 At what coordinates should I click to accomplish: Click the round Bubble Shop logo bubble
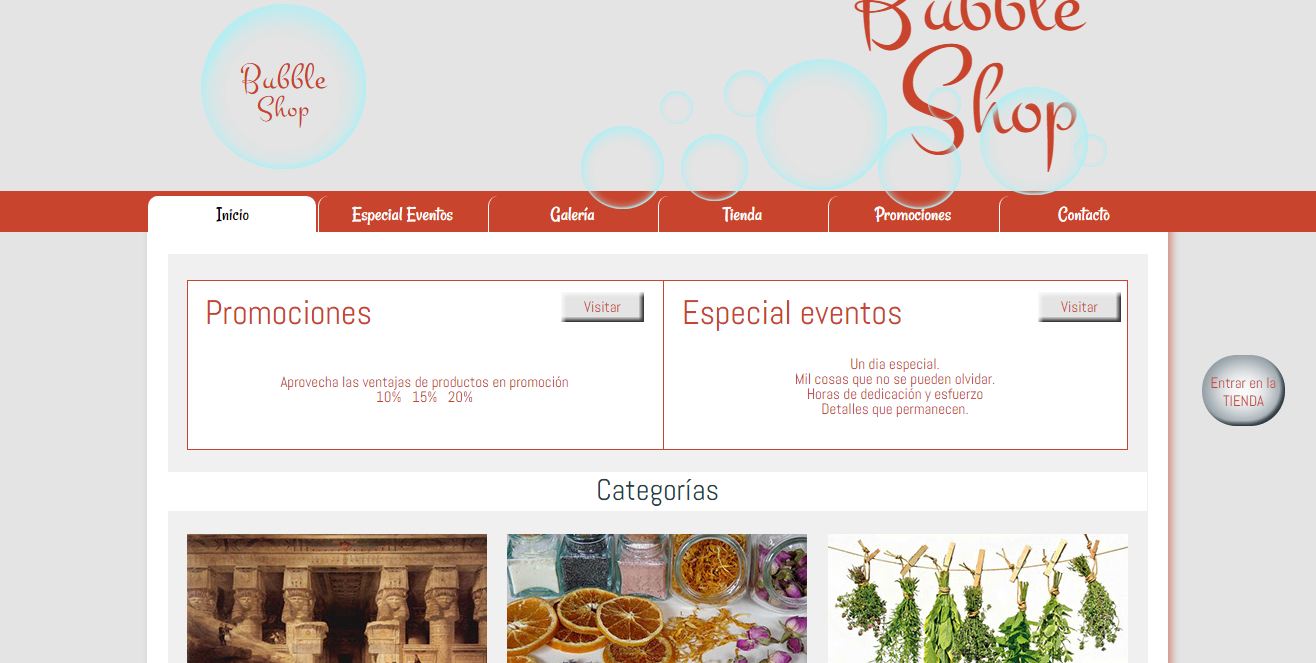(x=283, y=87)
